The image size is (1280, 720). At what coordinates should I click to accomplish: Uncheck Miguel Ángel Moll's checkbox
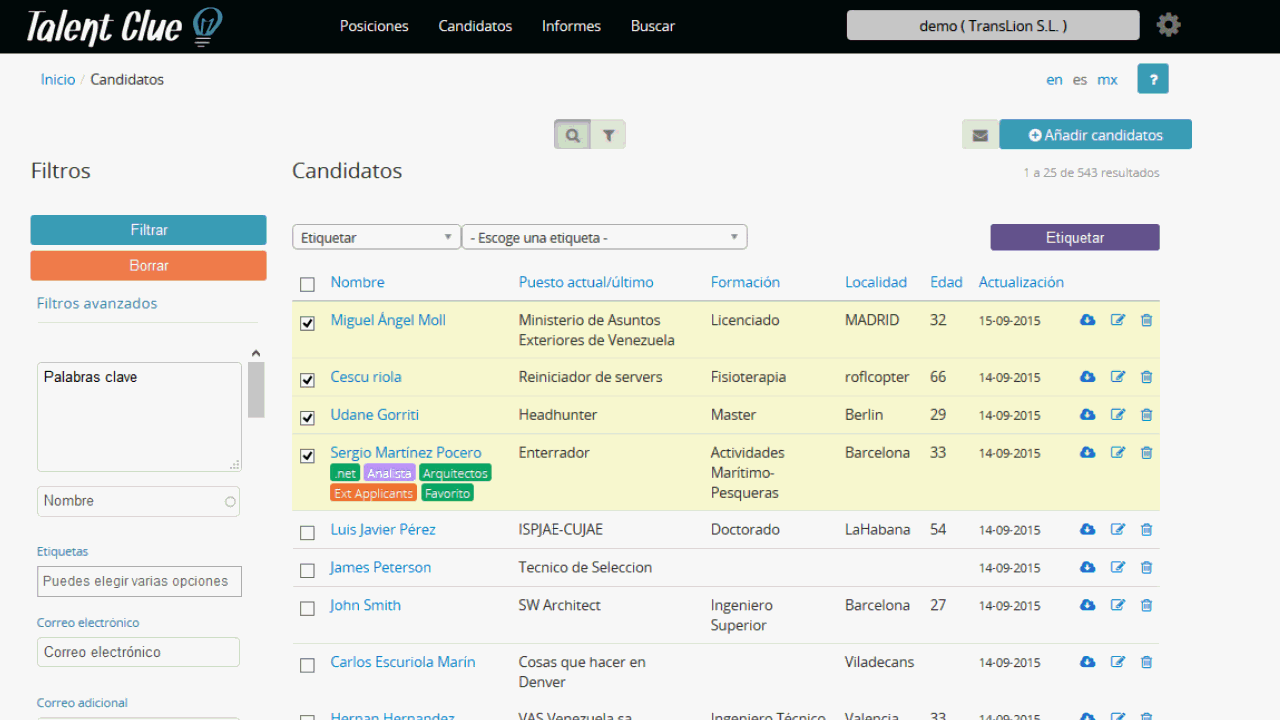pyautogui.click(x=308, y=323)
